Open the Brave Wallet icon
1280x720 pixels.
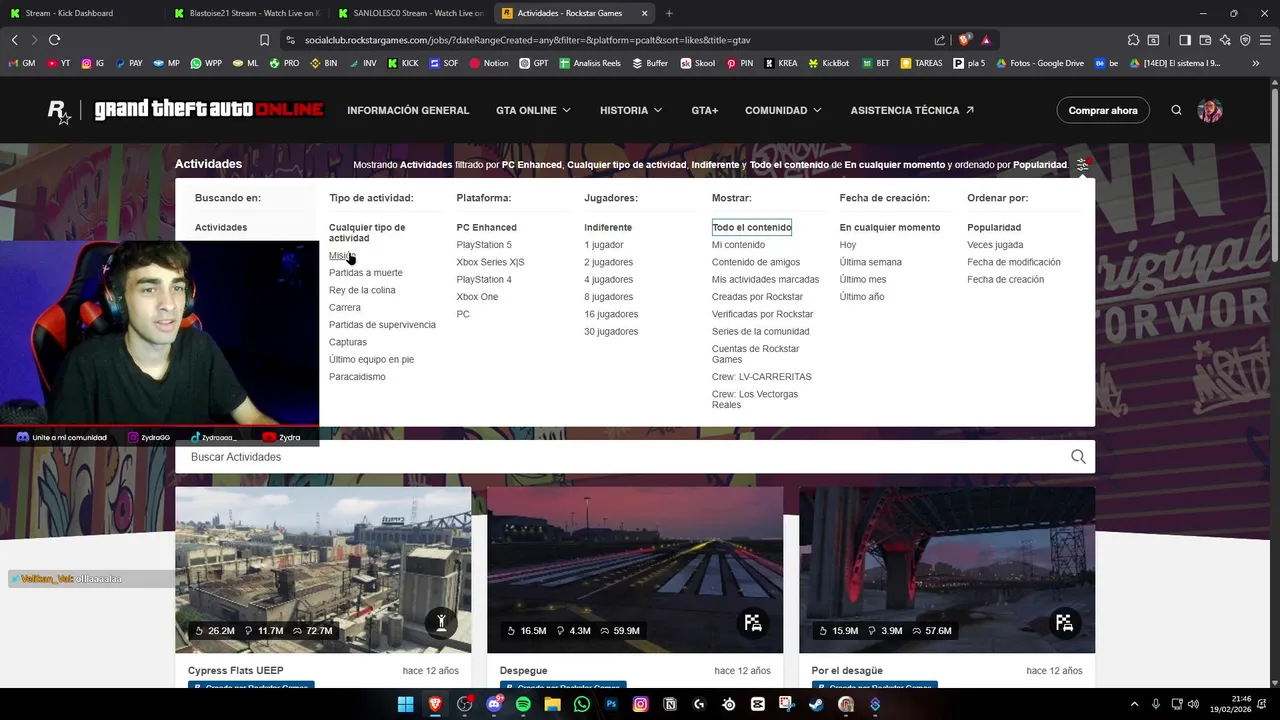click(x=1205, y=40)
